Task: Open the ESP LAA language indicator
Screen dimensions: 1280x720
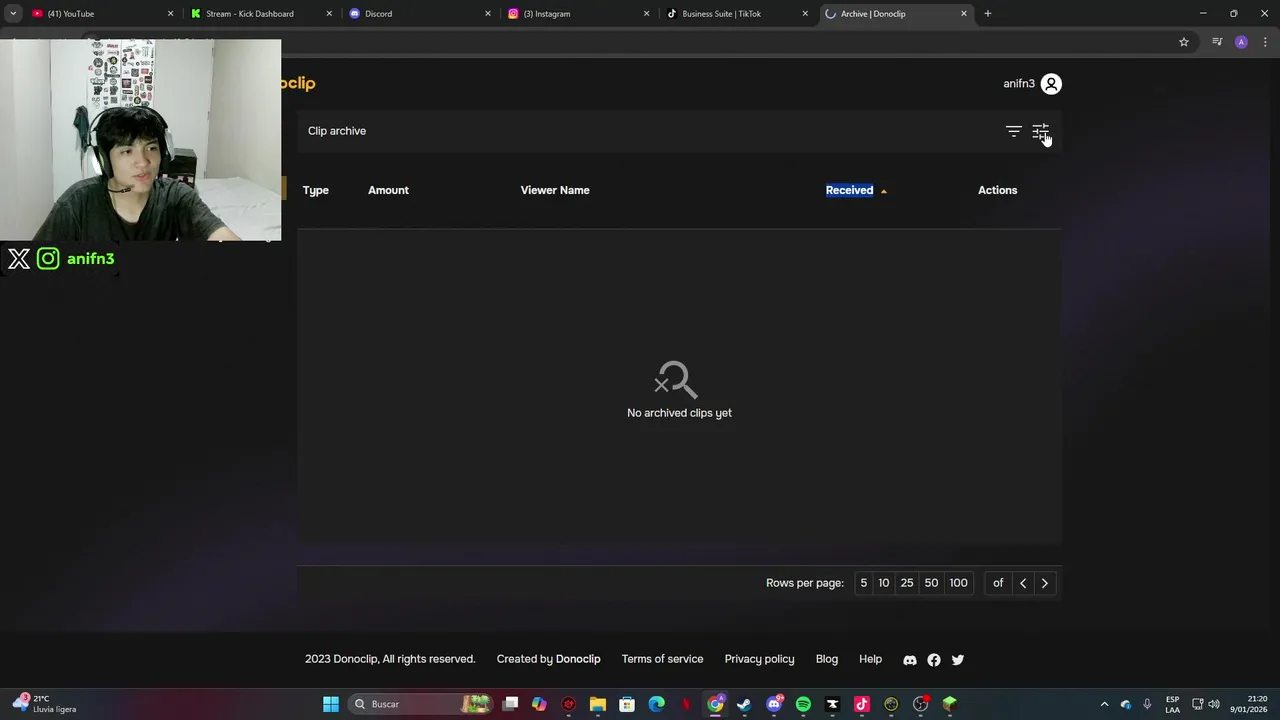Action: pos(1172,704)
